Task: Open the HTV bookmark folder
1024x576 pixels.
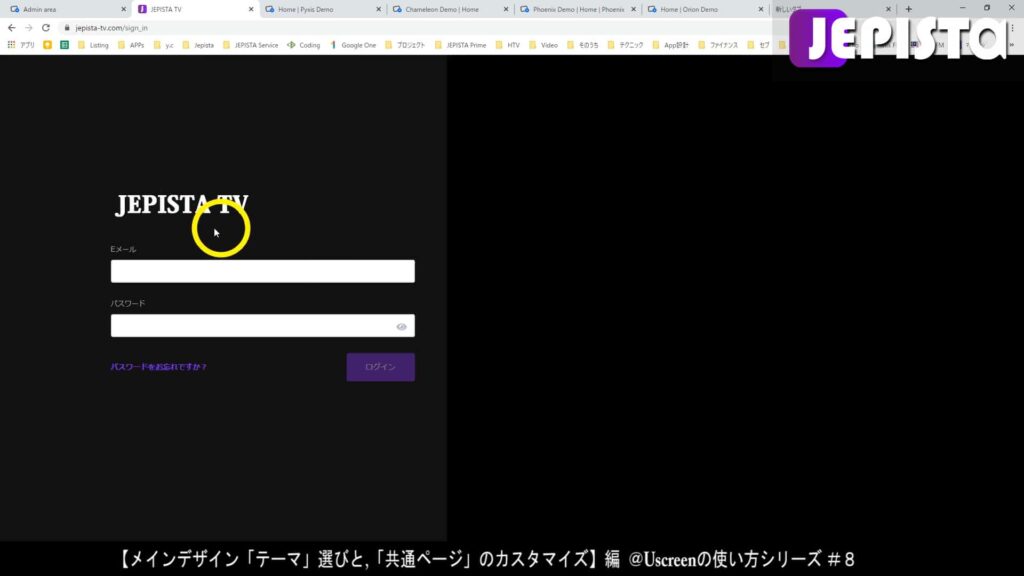Action: pyautogui.click(x=508, y=45)
